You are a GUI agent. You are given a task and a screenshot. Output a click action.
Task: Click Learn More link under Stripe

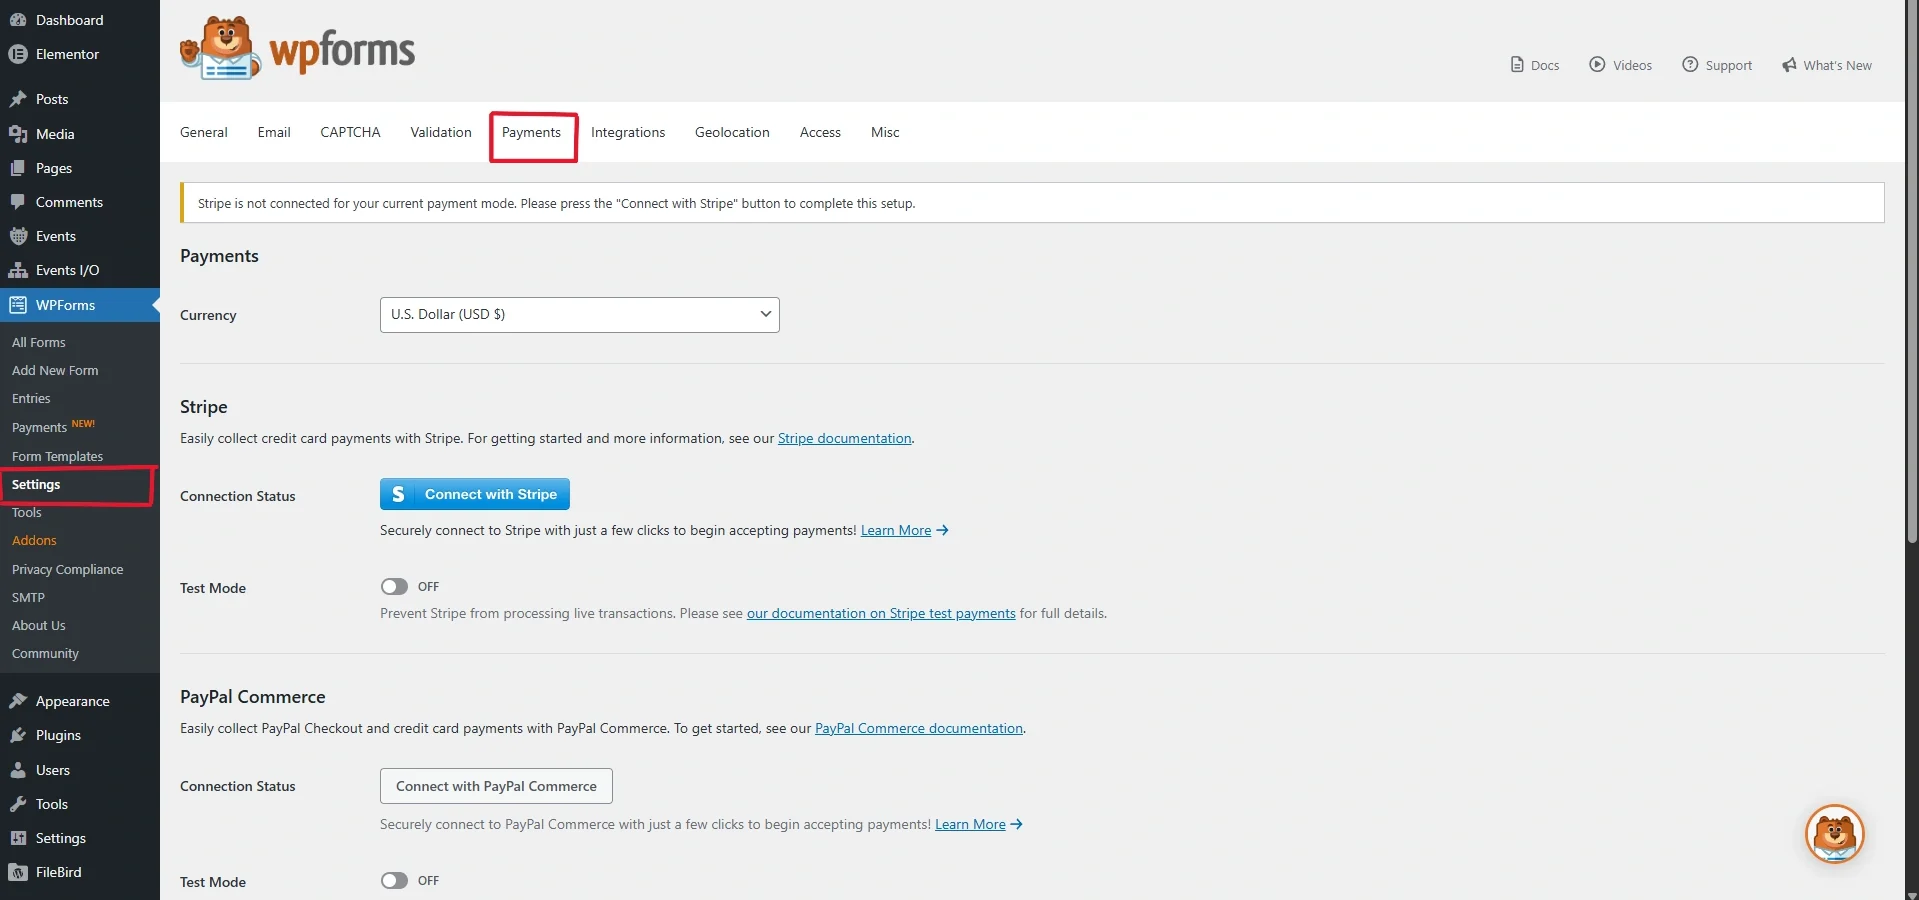896,530
